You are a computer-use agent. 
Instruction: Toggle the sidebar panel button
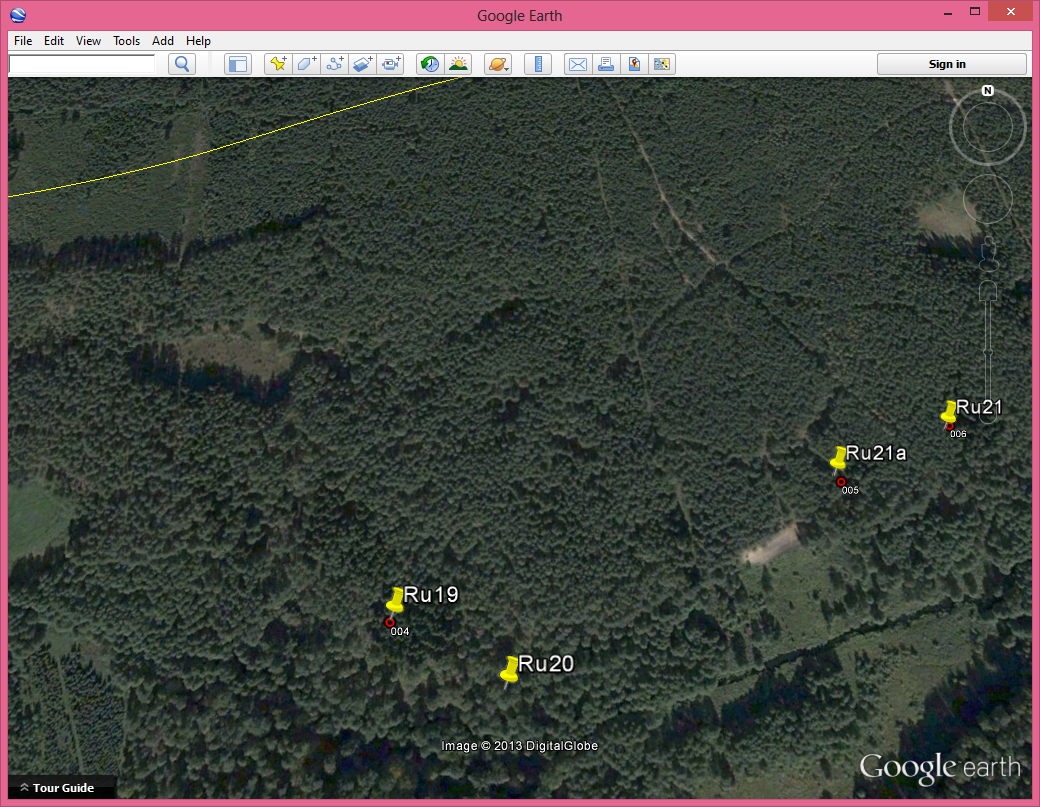click(237, 64)
